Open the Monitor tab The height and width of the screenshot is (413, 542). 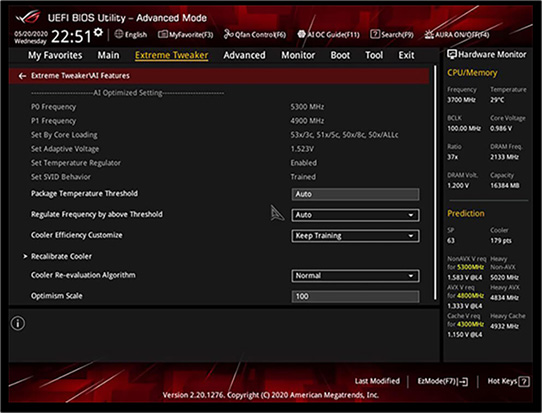298,55
